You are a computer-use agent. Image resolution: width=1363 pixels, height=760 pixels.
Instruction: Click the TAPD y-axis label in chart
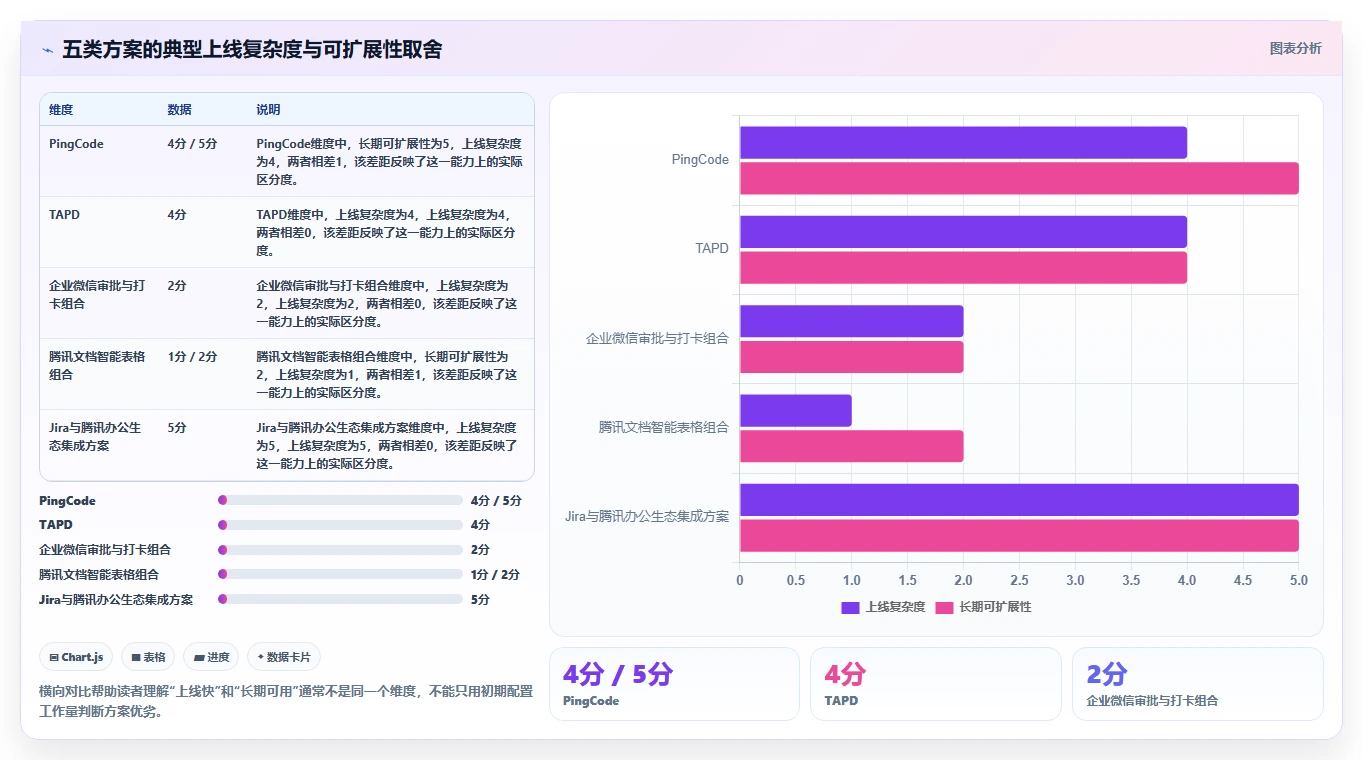pos(712,249)
